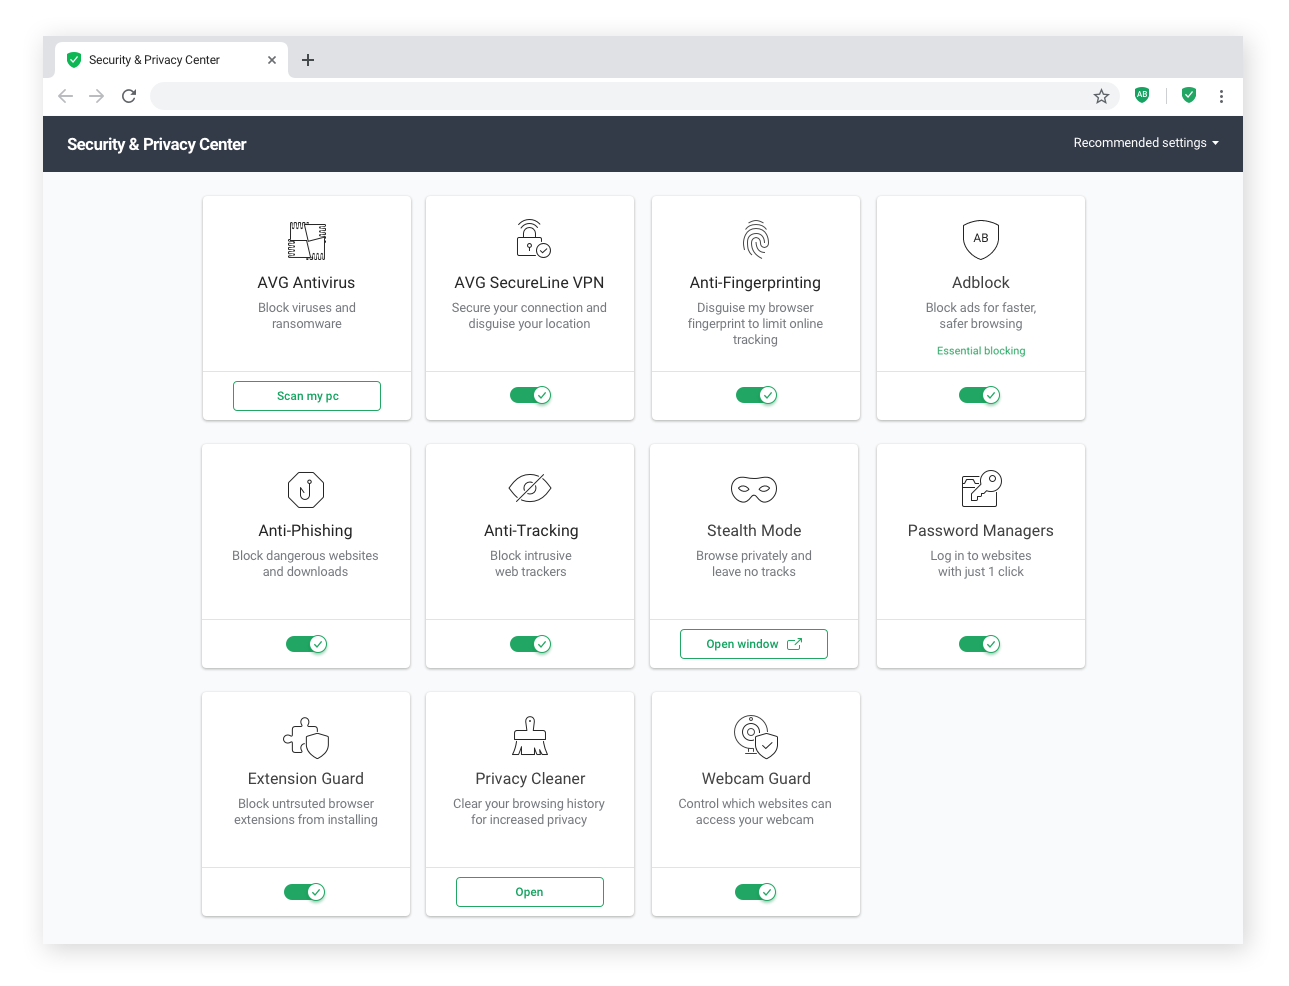Click the Privacy Cleaner brush icon

point(530,736)
